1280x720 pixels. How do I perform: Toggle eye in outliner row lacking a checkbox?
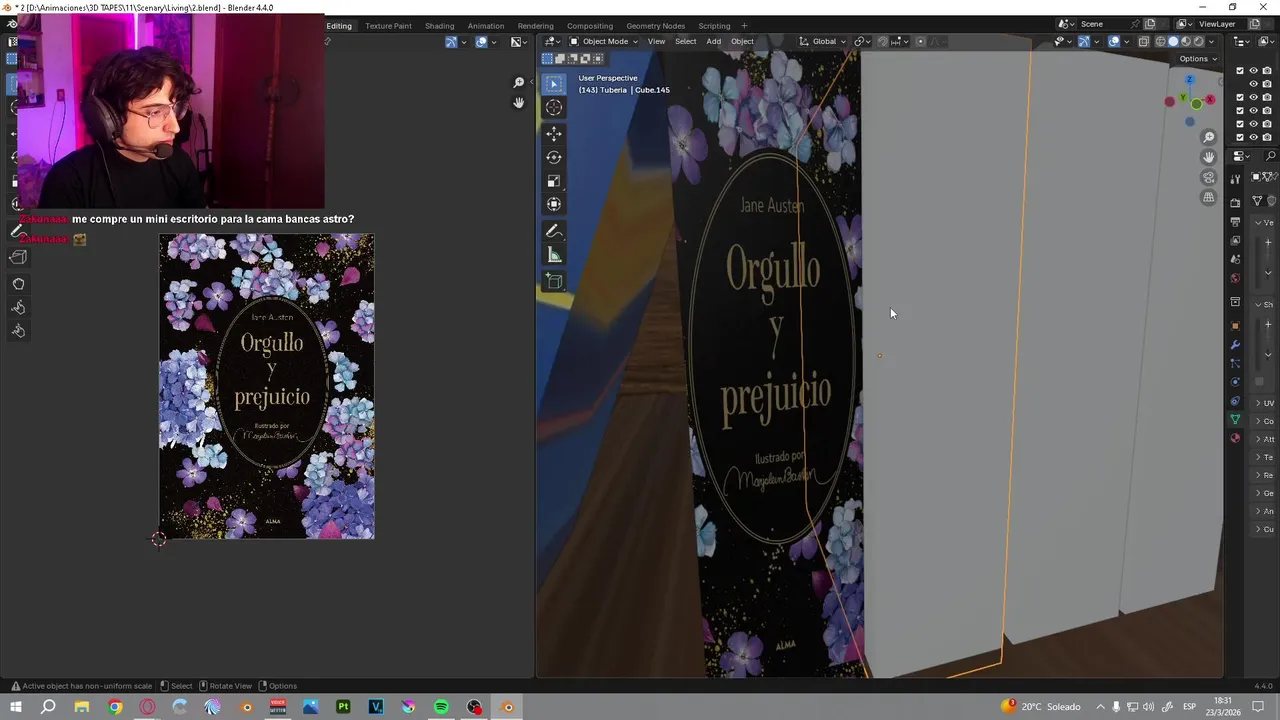tap(1253, 84)
